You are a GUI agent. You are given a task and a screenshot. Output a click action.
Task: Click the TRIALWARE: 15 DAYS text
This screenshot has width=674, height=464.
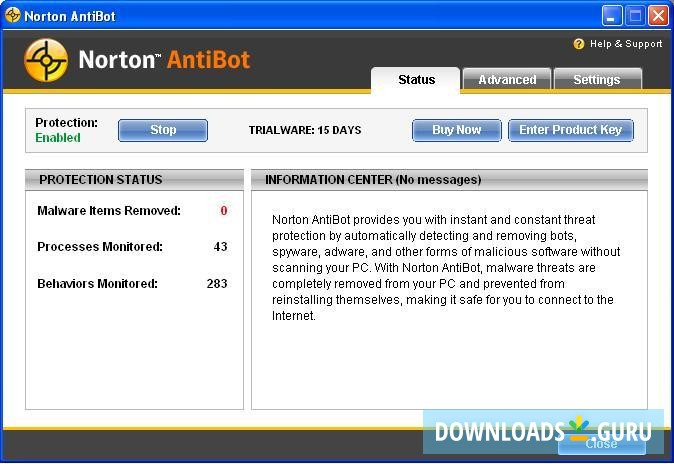(305, 130)
